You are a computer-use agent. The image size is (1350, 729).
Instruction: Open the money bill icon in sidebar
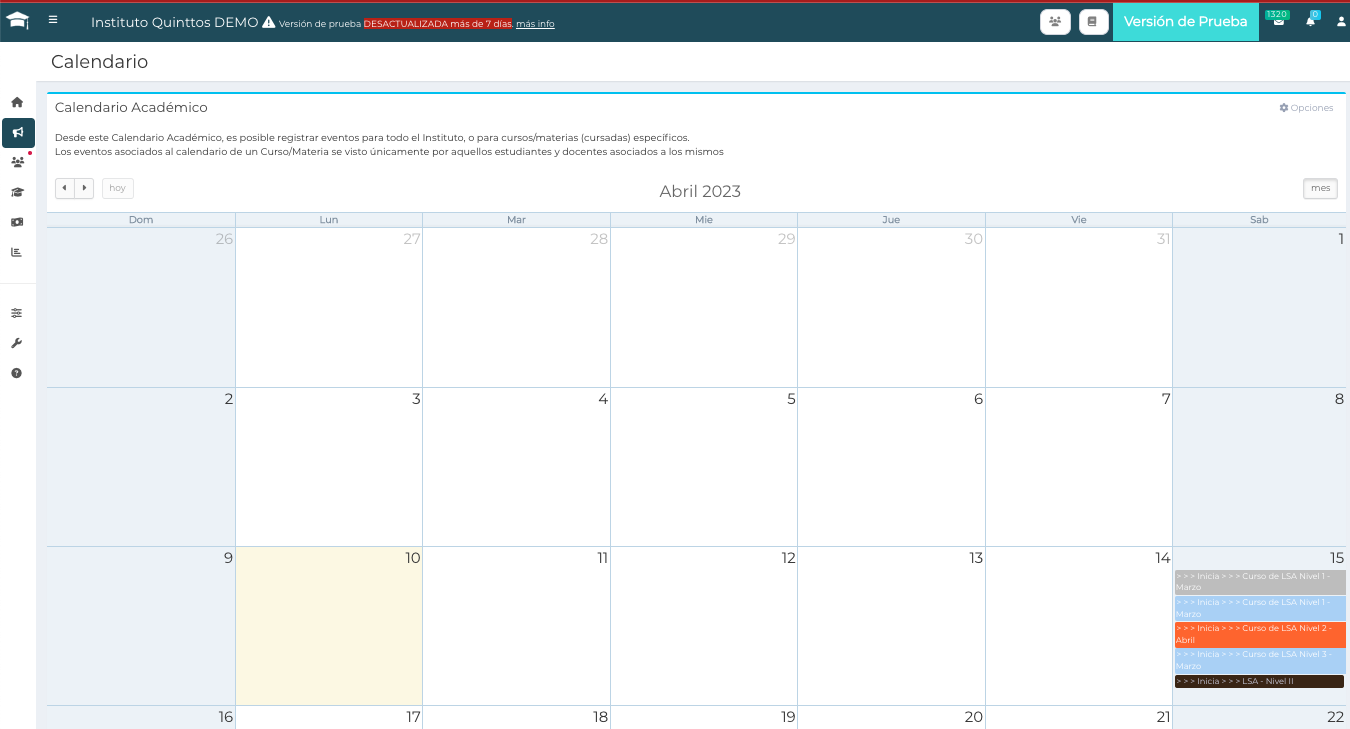coord(17,222)
